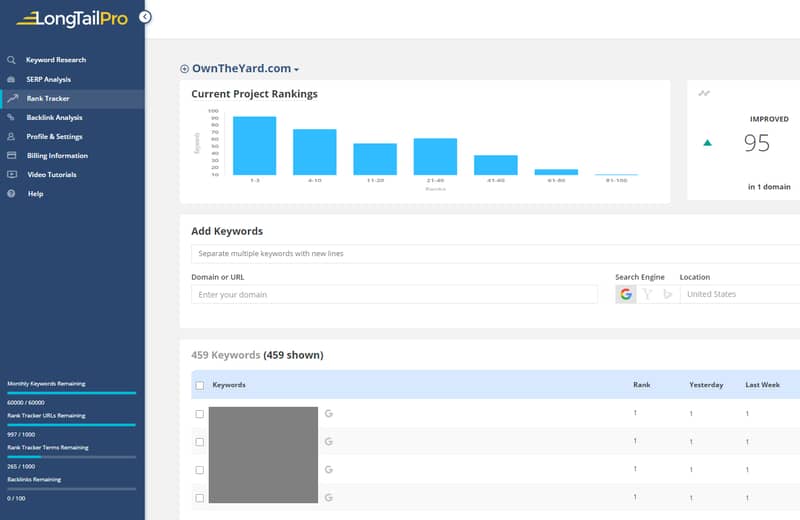The height and width of the screenshot is (520, 800).
Task: Click the improved count 95
Action: point(757,143)
